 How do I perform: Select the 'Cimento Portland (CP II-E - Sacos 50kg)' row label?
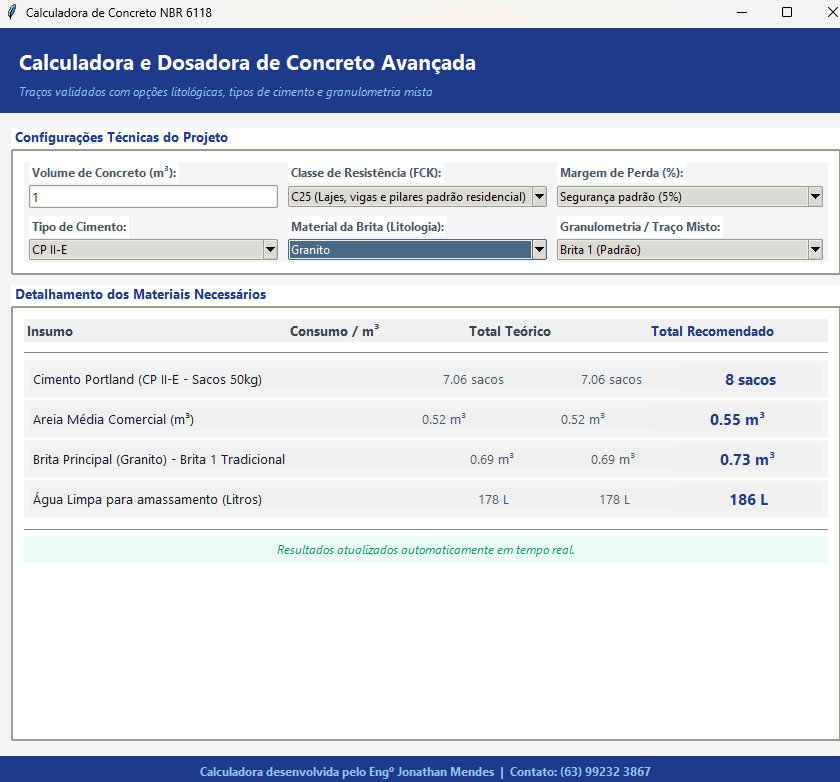(x=147, y=380)
